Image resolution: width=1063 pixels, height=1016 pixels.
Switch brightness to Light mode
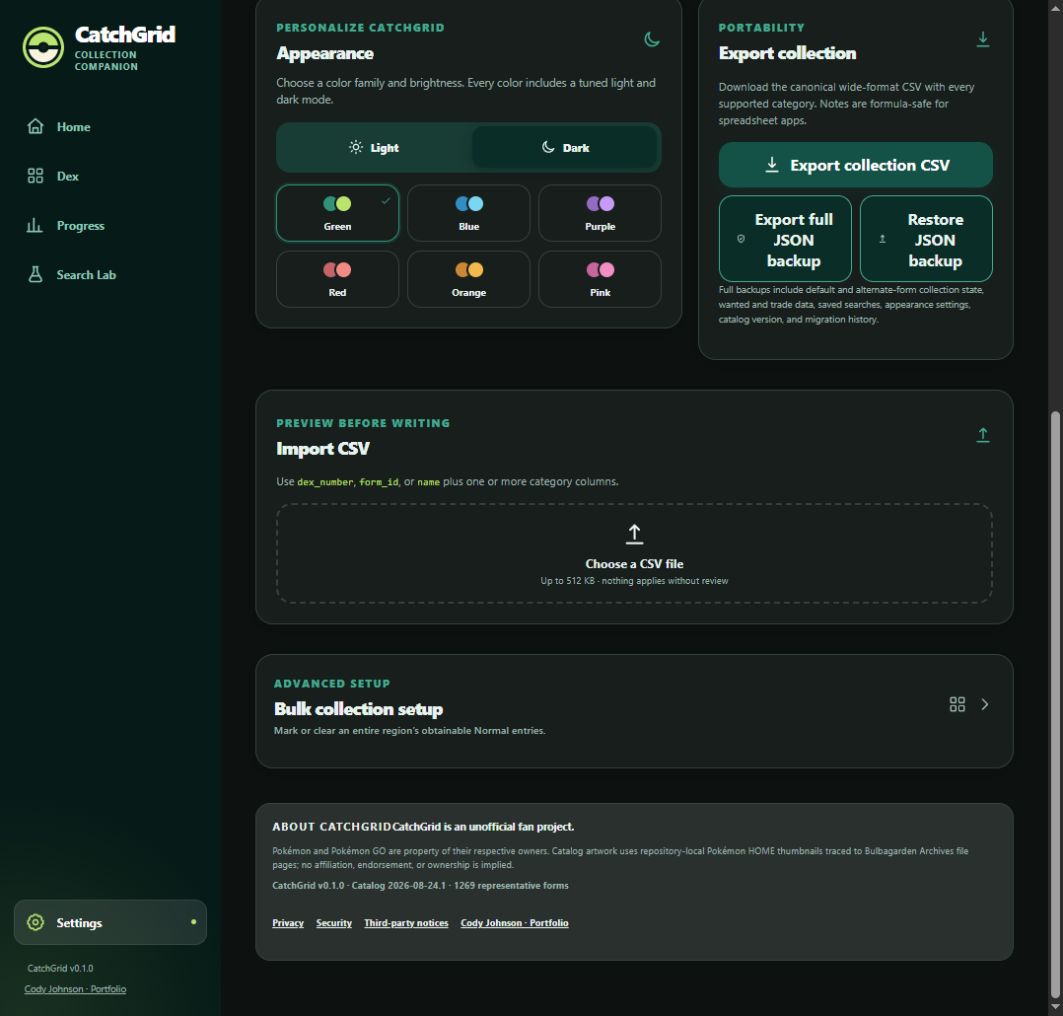(x=374, y=148)
